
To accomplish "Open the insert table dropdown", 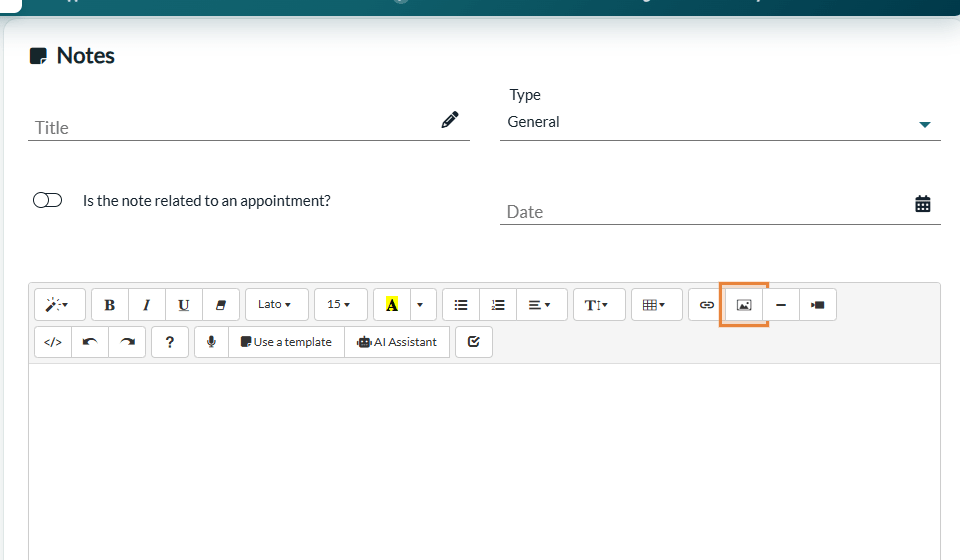I will [x=657, y=305].
